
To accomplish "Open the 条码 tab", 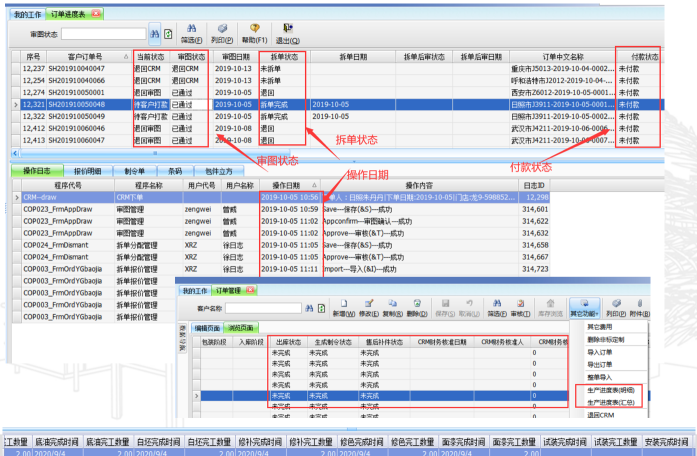I will 175,171.
